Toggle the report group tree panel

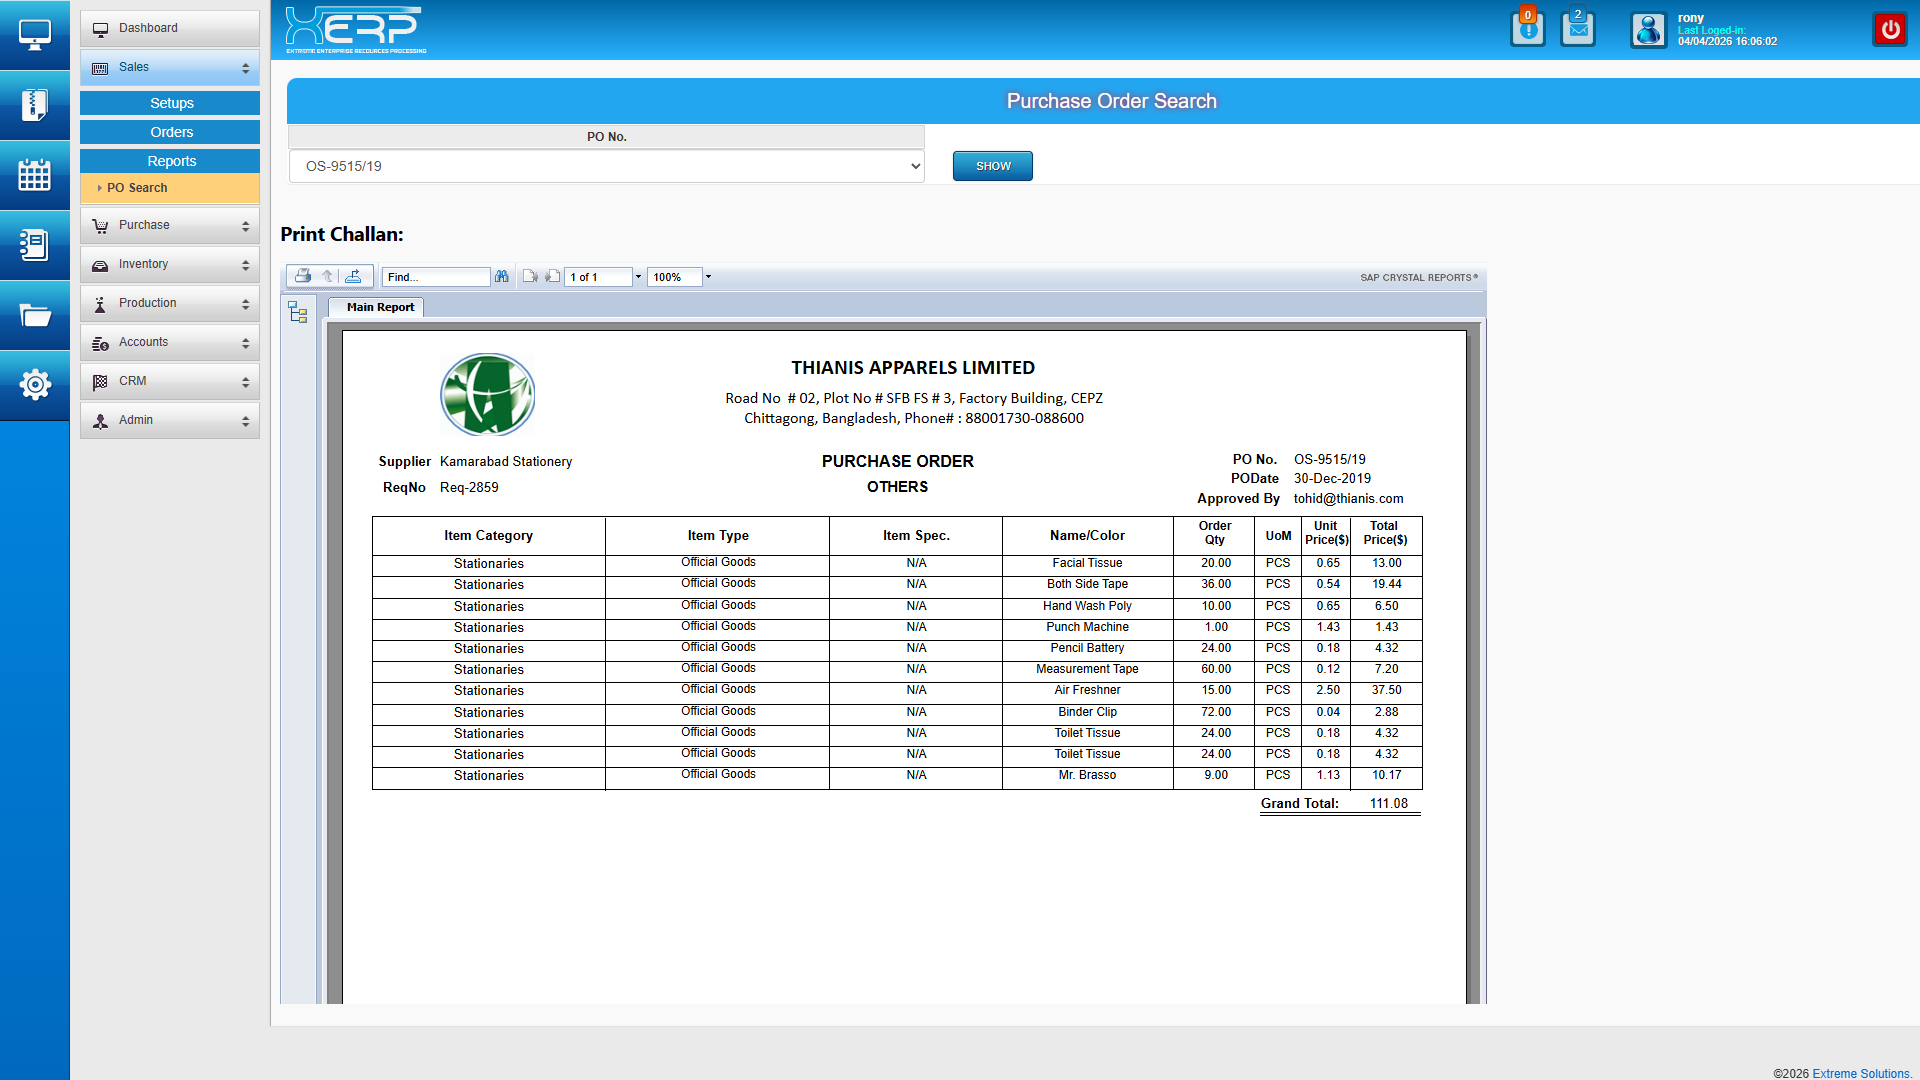tap(298, 312)
